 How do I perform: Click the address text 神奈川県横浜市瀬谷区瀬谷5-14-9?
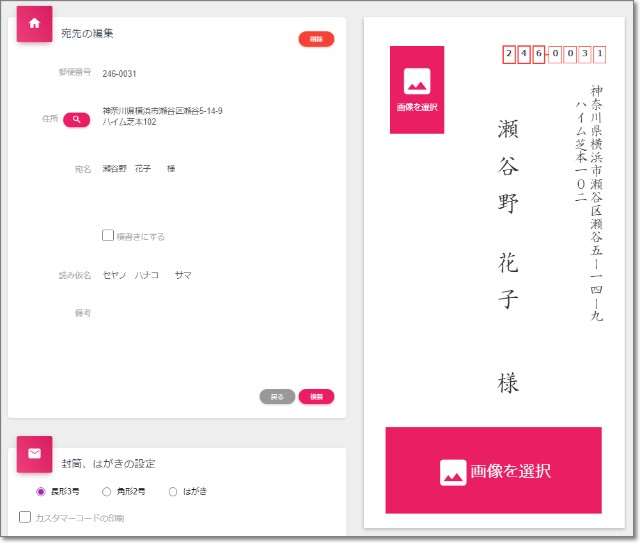point(162,111)
